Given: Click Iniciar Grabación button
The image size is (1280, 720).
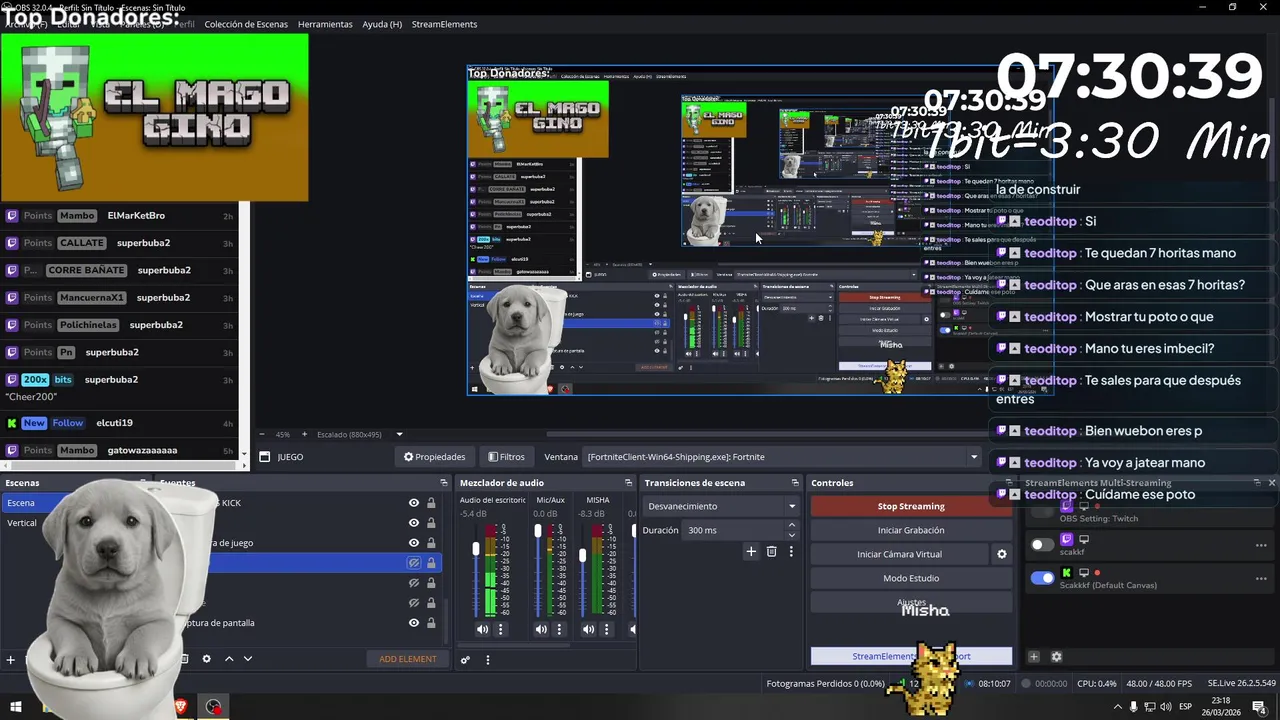Looking at the screenshot, I should [911, 530].
